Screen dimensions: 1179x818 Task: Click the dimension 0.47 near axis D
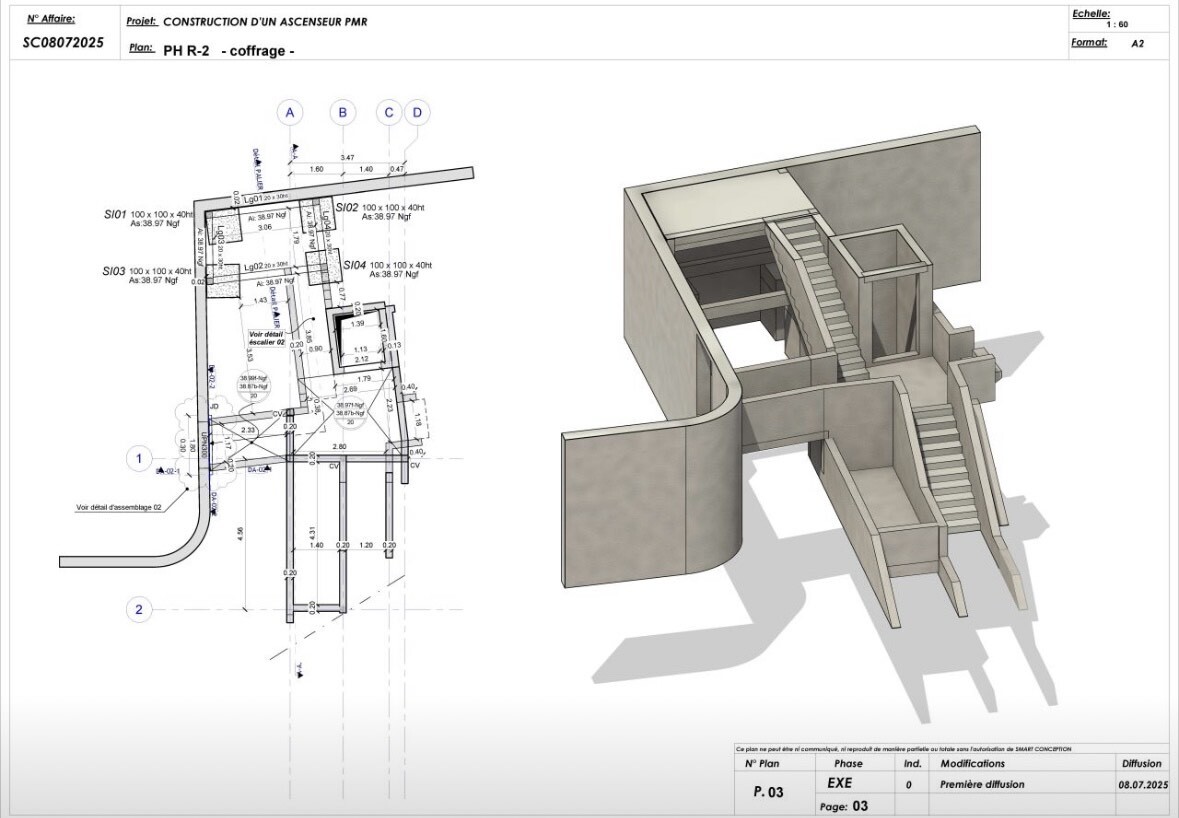pyautogui.click(x=397, y=169)
